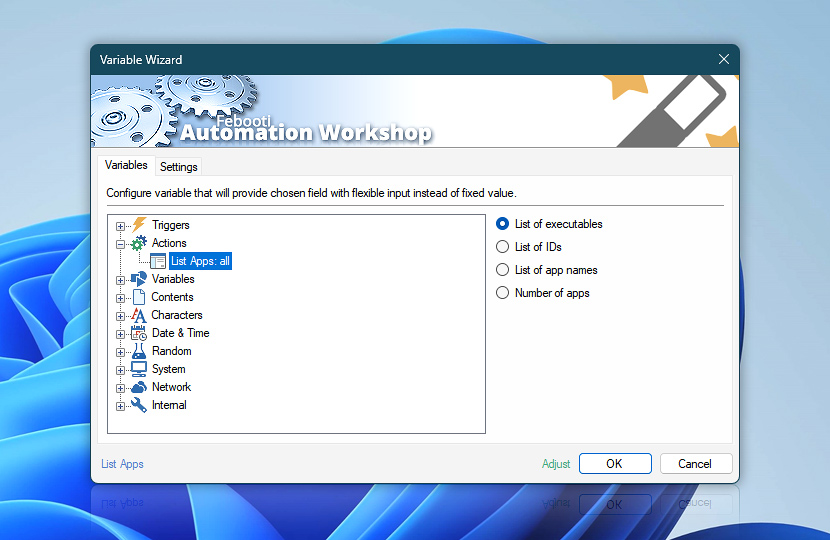The image size is (830, 540).
Task: Expand the Random tree node
Action: pyautogui.click(x=121, y=352)
